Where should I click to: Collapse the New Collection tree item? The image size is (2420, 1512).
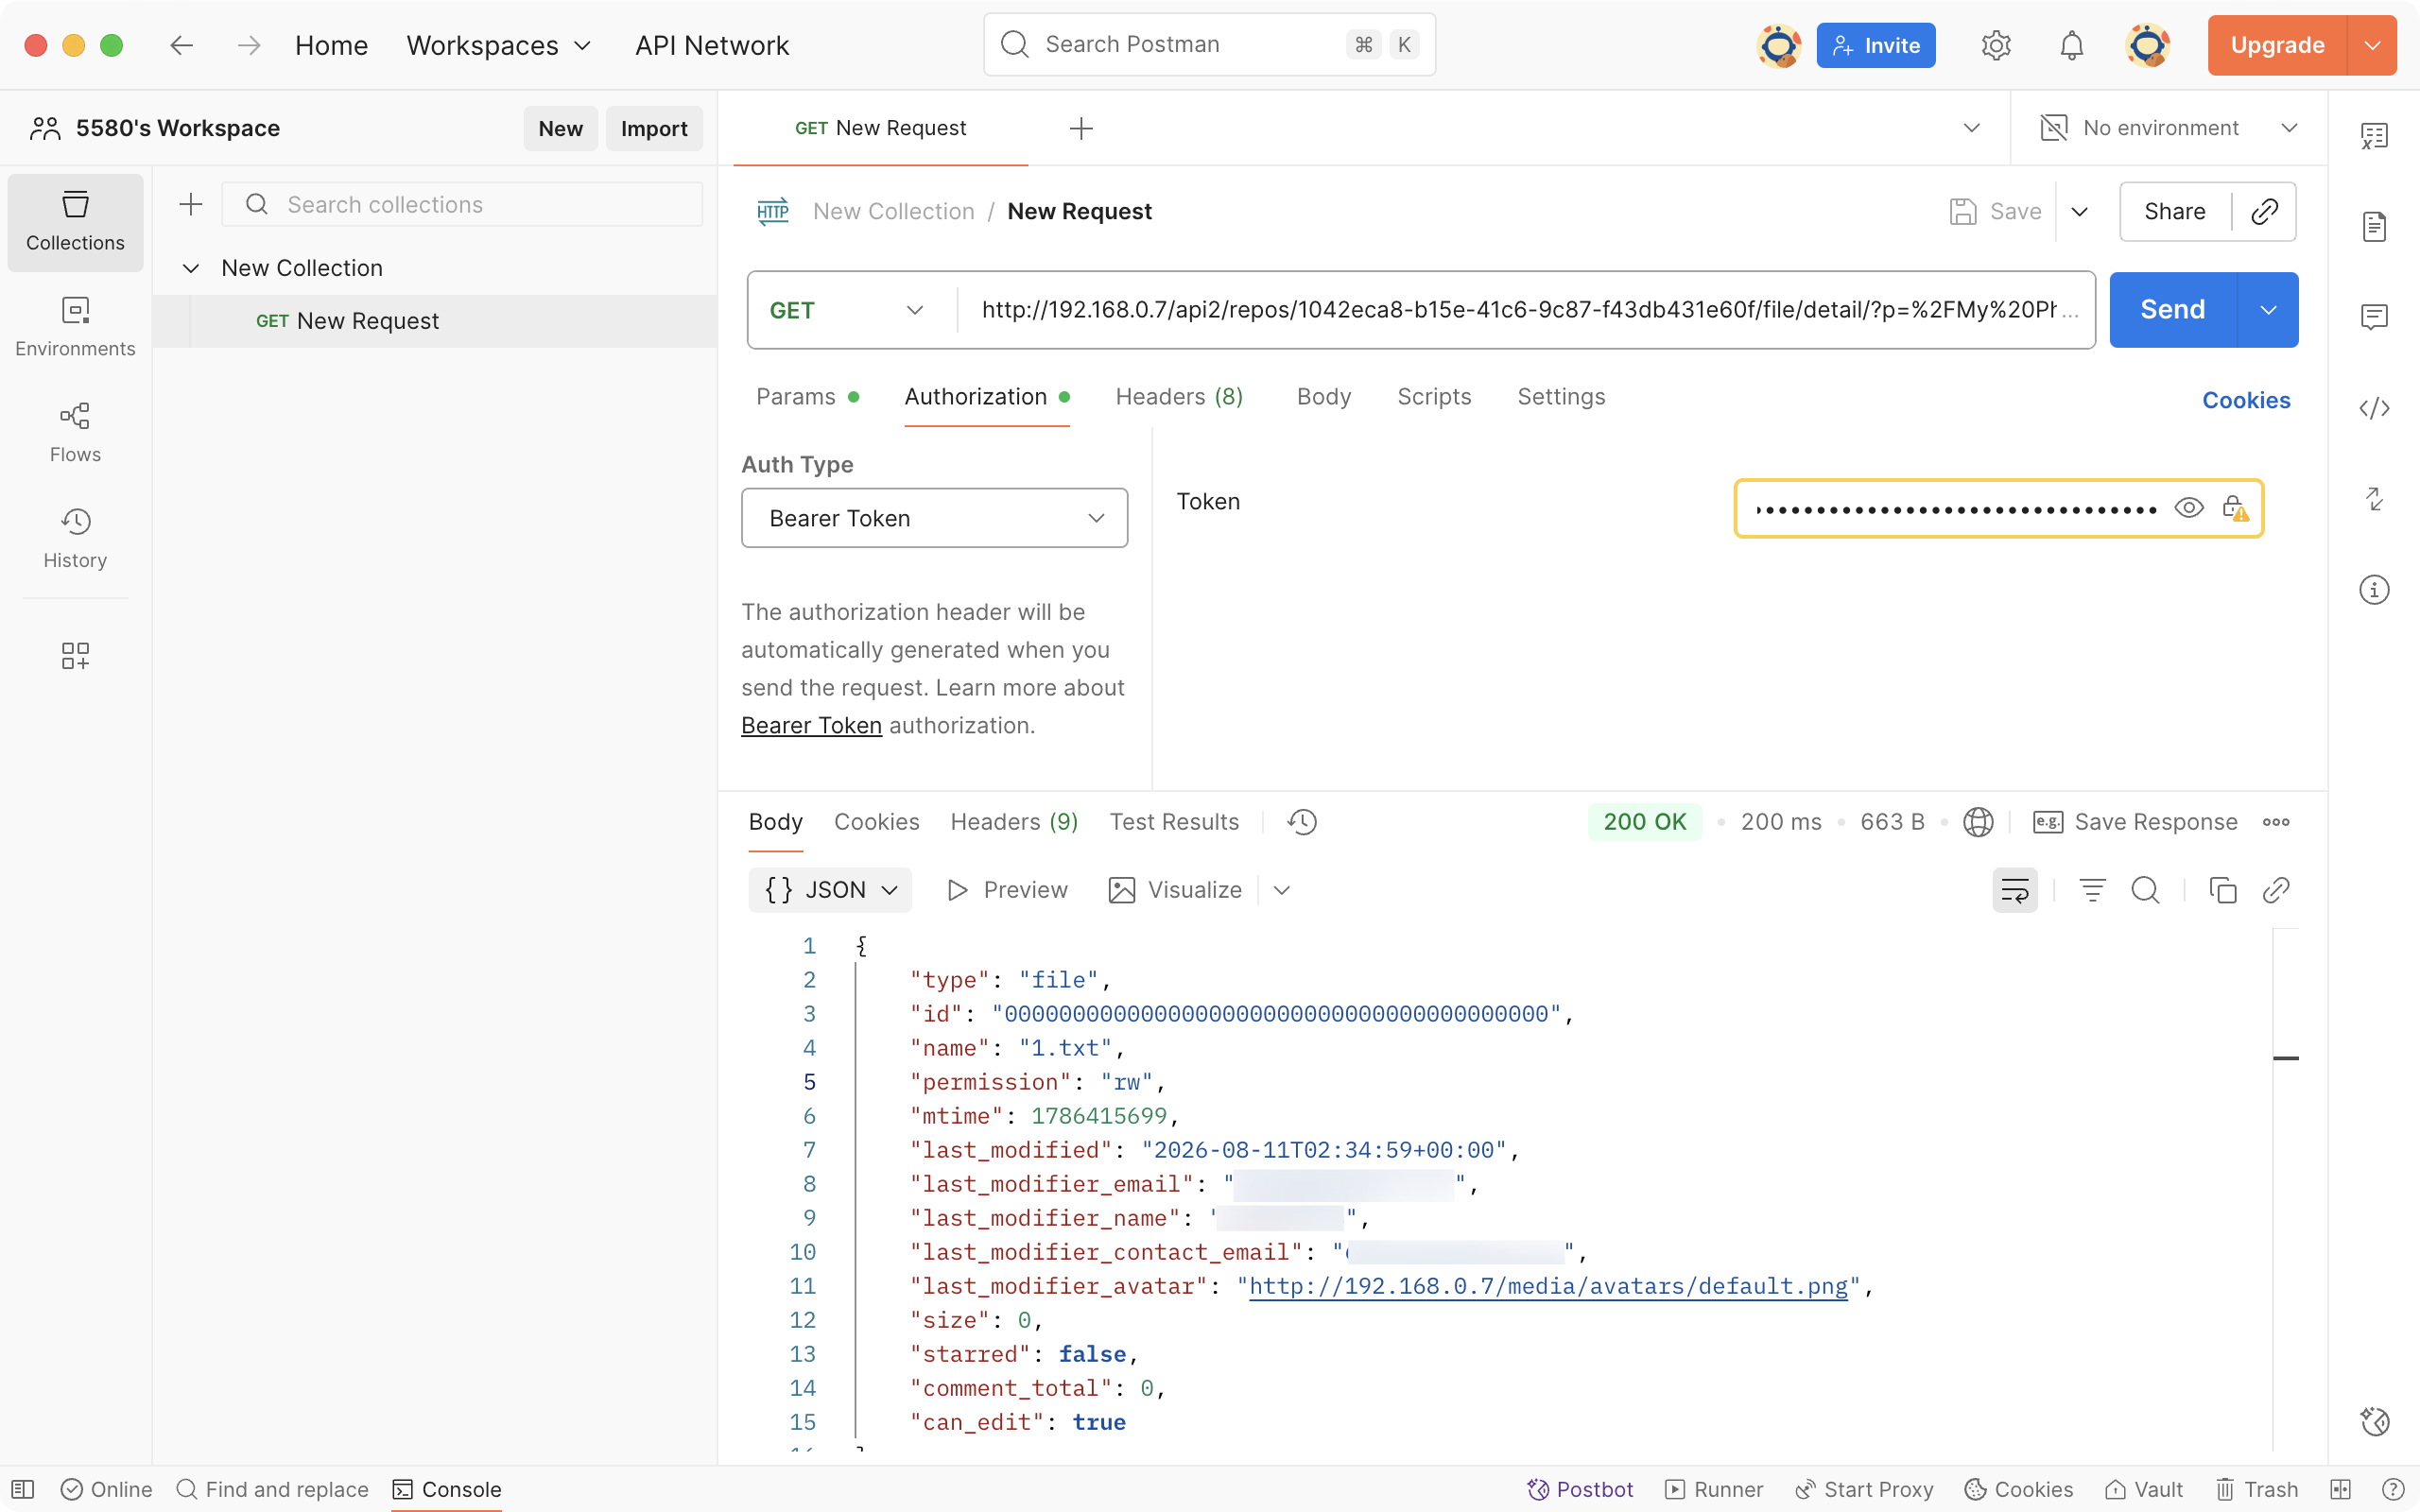(x=191, y=268)
